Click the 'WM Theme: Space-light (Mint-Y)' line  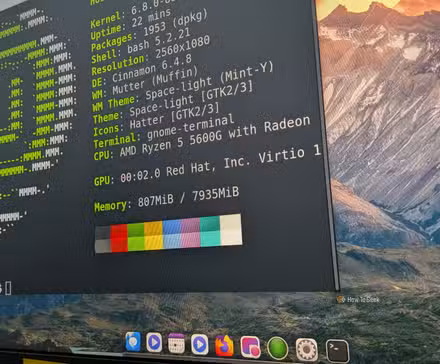click(x=183, y=87)
